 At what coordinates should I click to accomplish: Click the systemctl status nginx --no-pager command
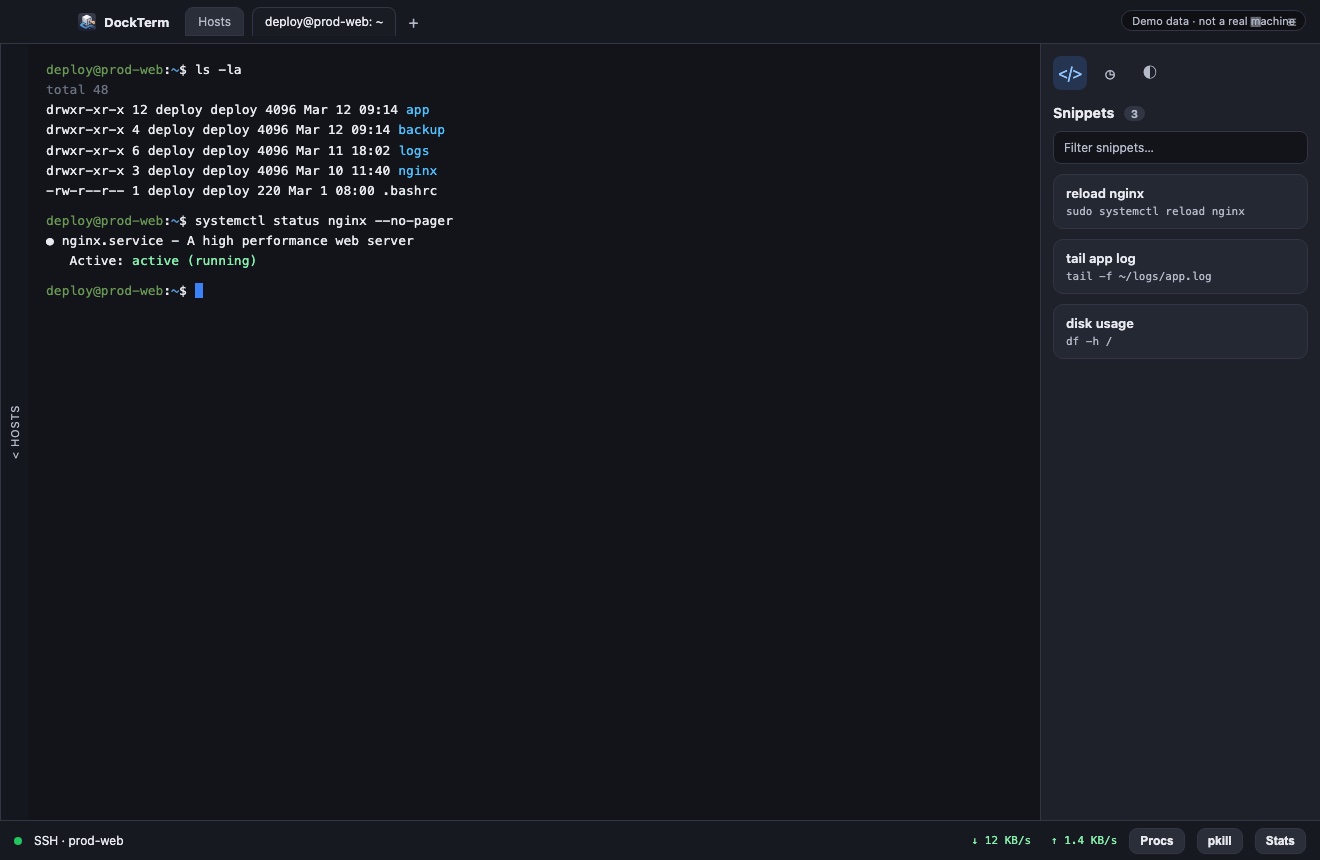click(324, 221)
